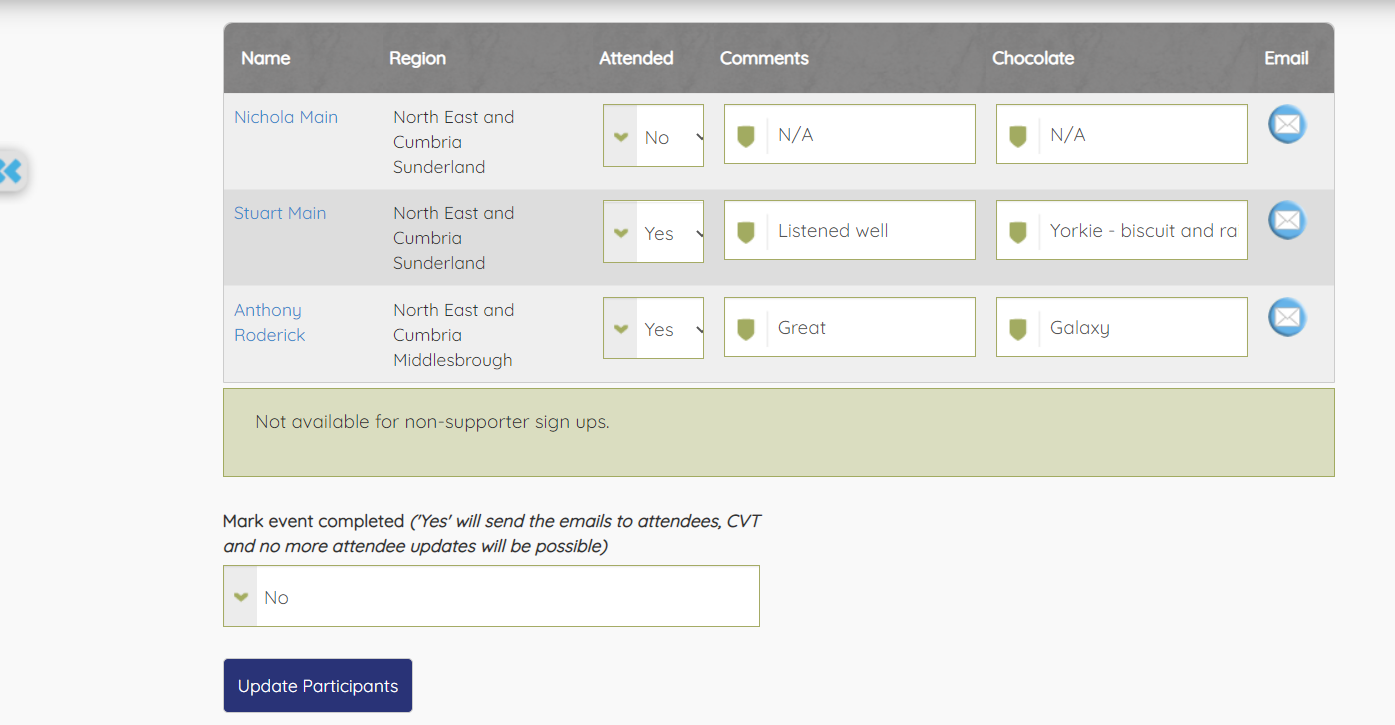This screenshot has height=725, width=1395.
Task: Click shield icon in Anthony's Chocolate field
Action: pos(1018,328)
